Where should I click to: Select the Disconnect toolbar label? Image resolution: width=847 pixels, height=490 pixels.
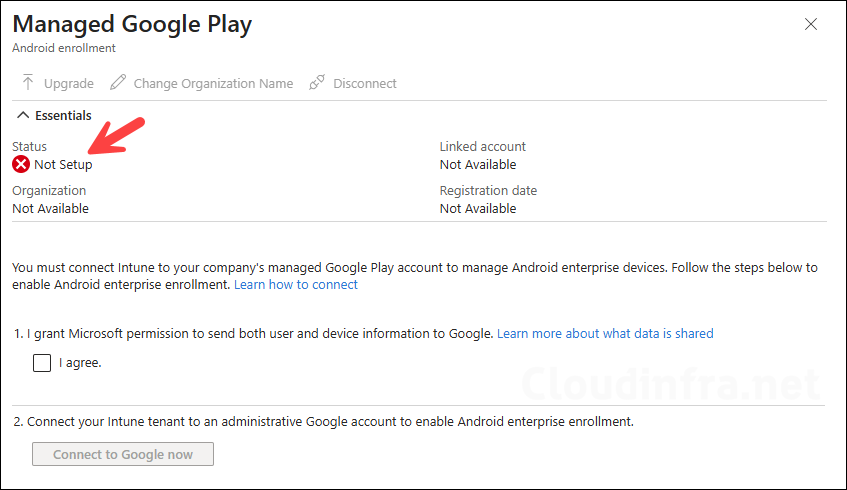coord(365,84)
